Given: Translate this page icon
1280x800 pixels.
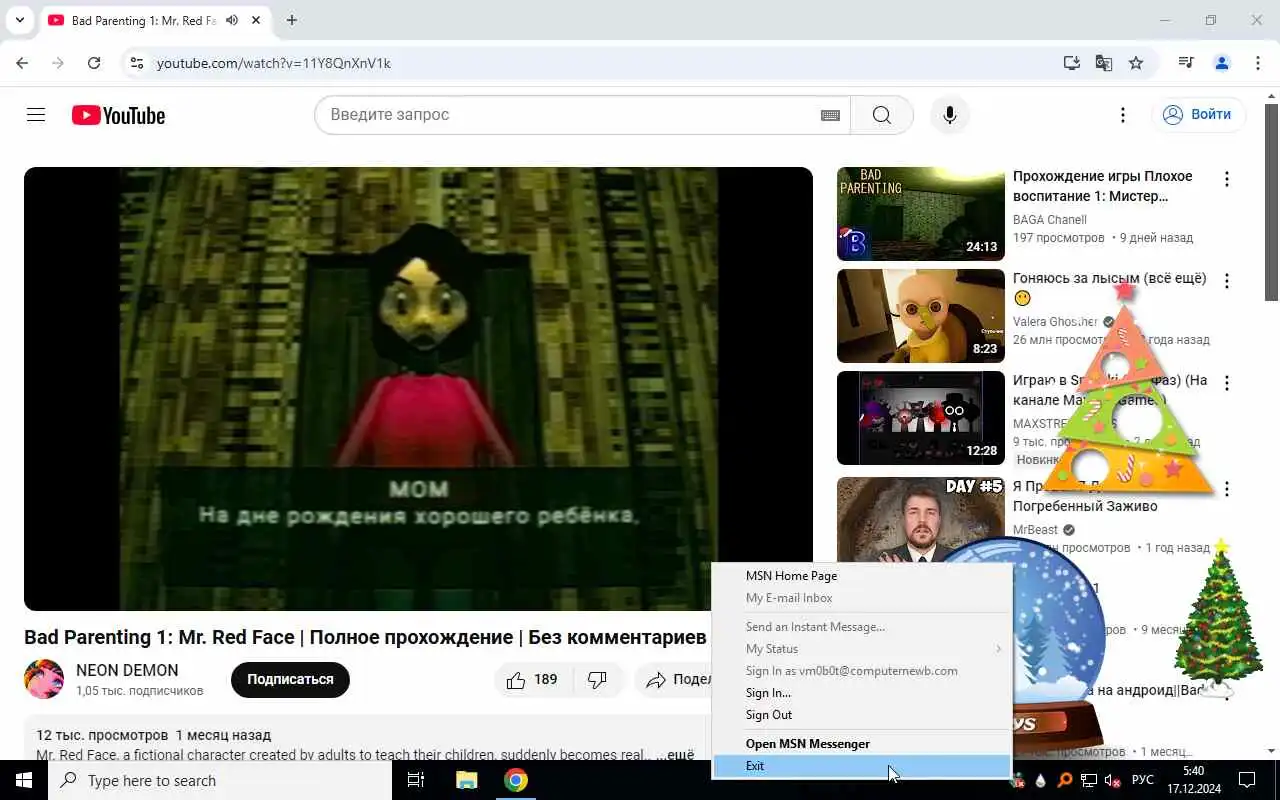Looking at the screenshot, I should click(1104, 63).
